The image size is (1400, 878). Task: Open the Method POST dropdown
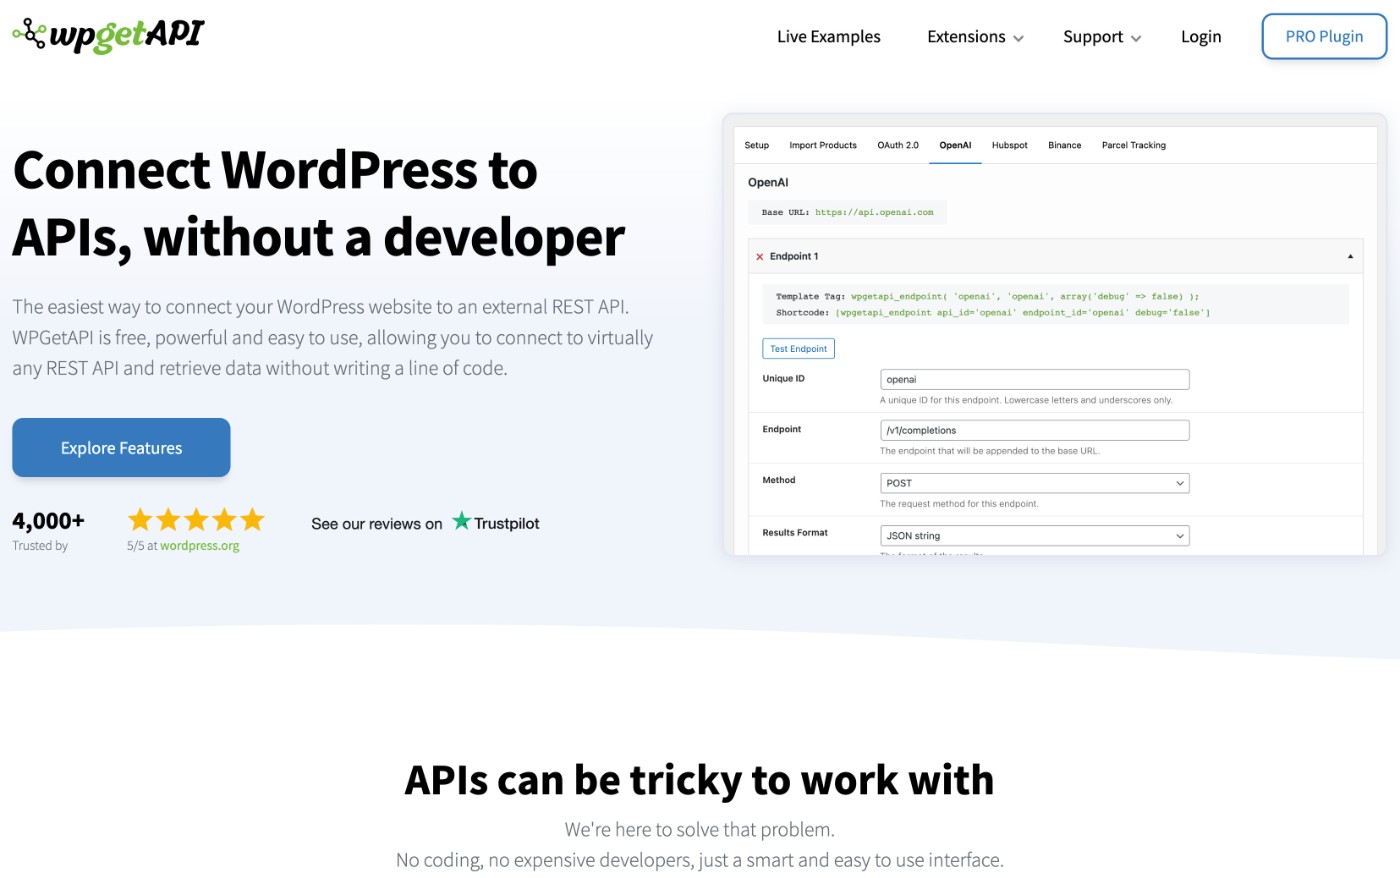pos(1035,483)
